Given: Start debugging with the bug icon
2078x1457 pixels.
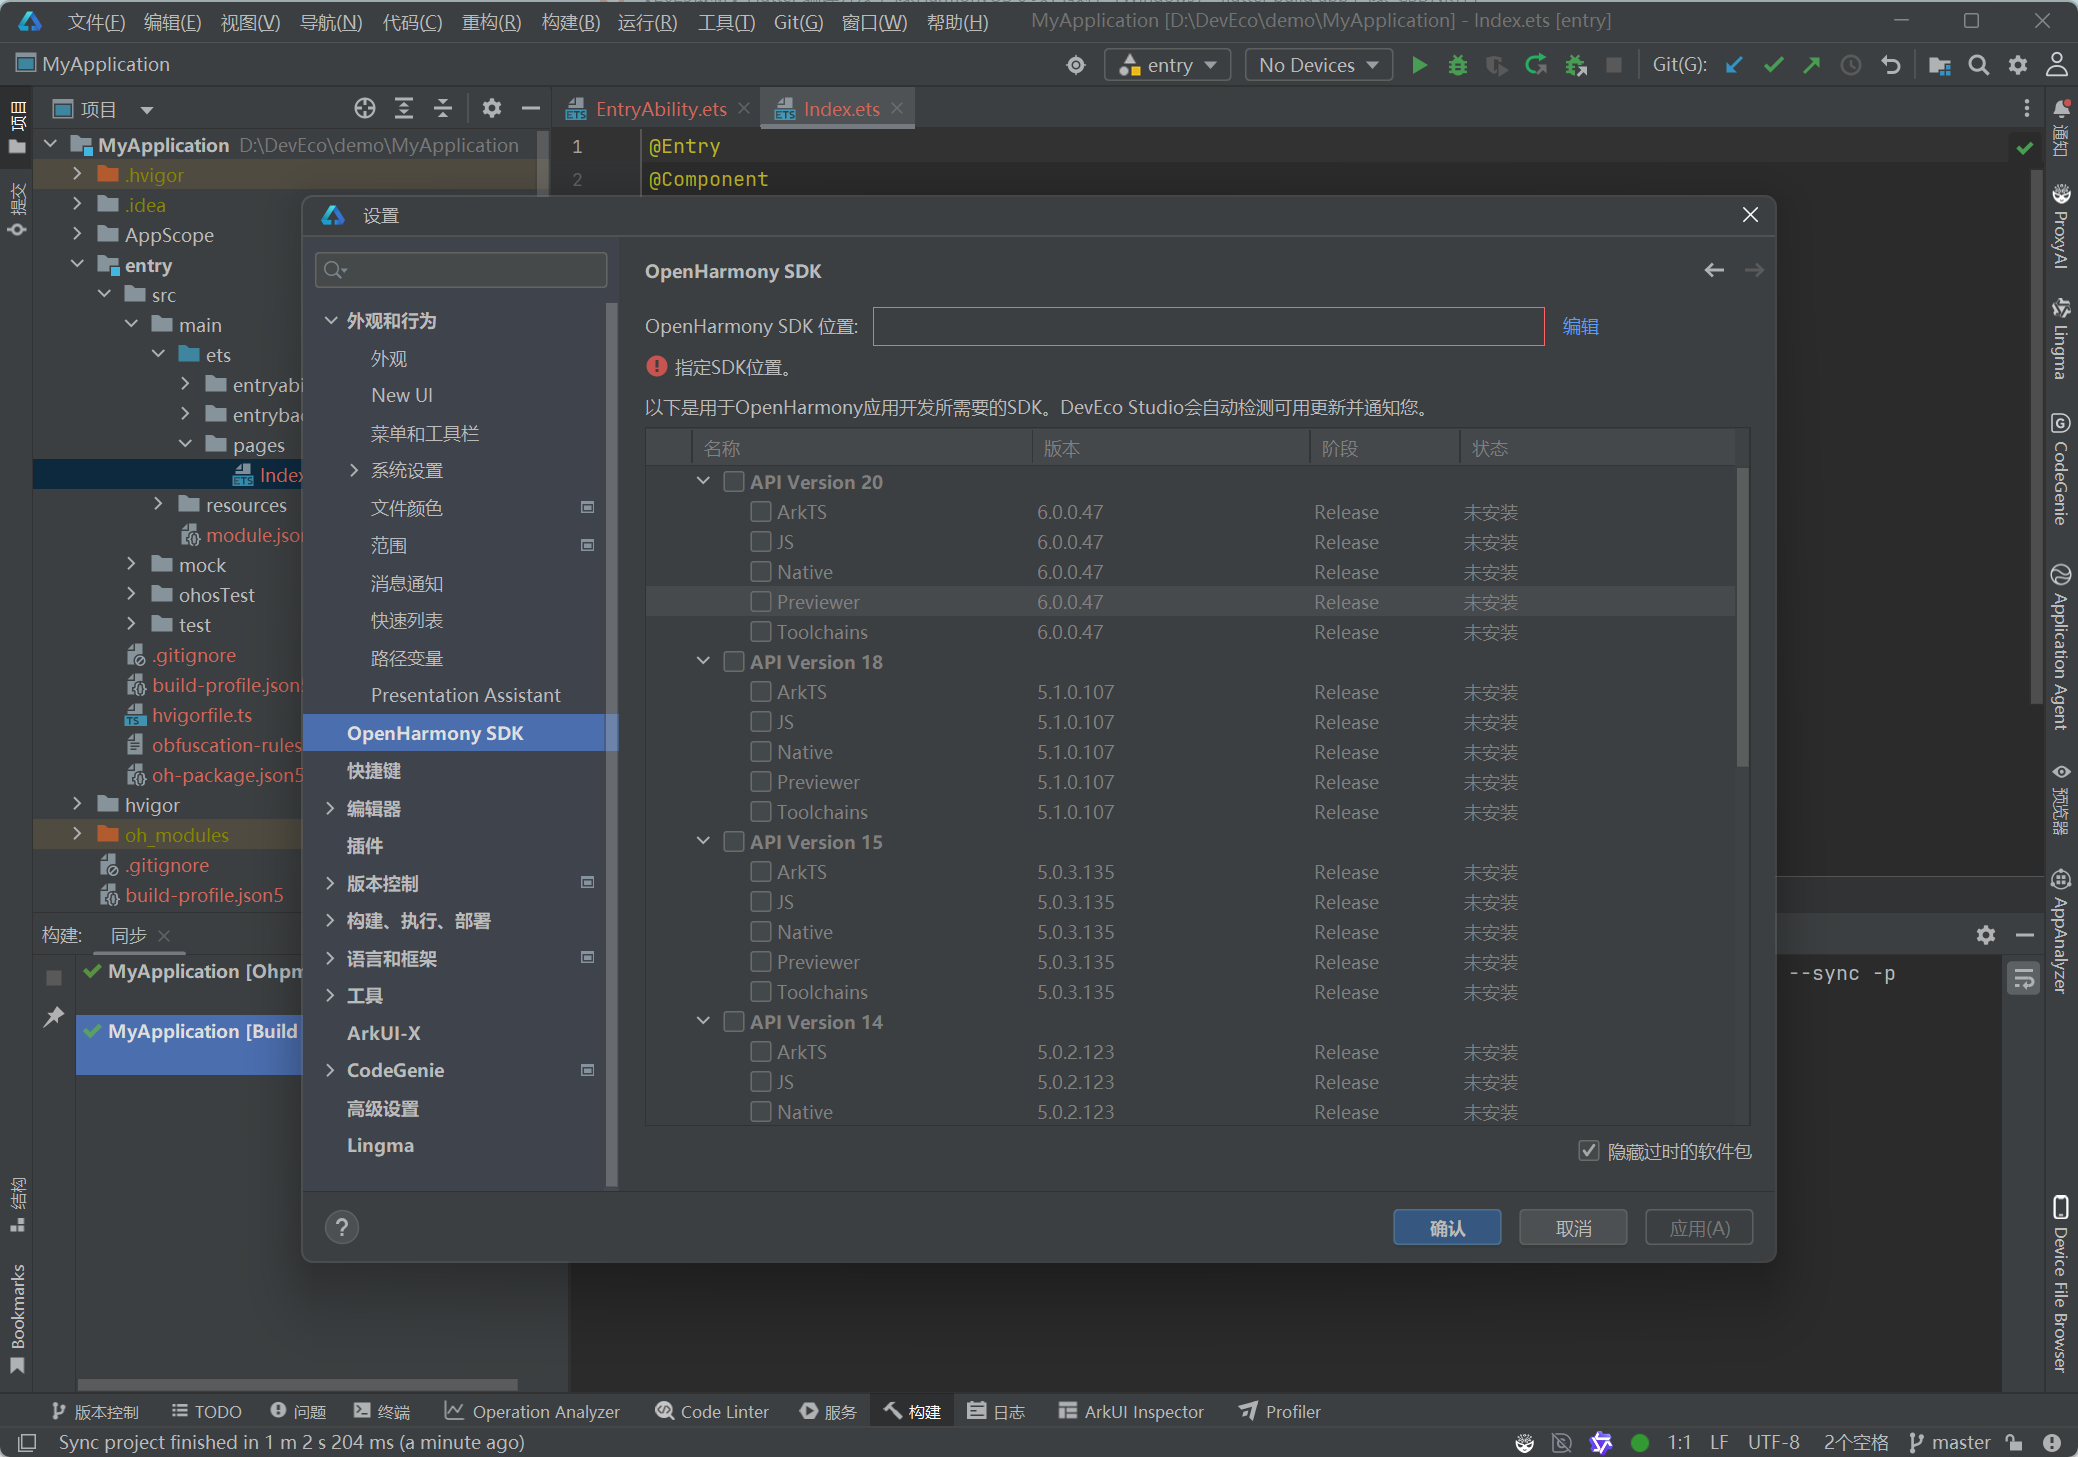Looking at the screenshot, I should 1458,65.
